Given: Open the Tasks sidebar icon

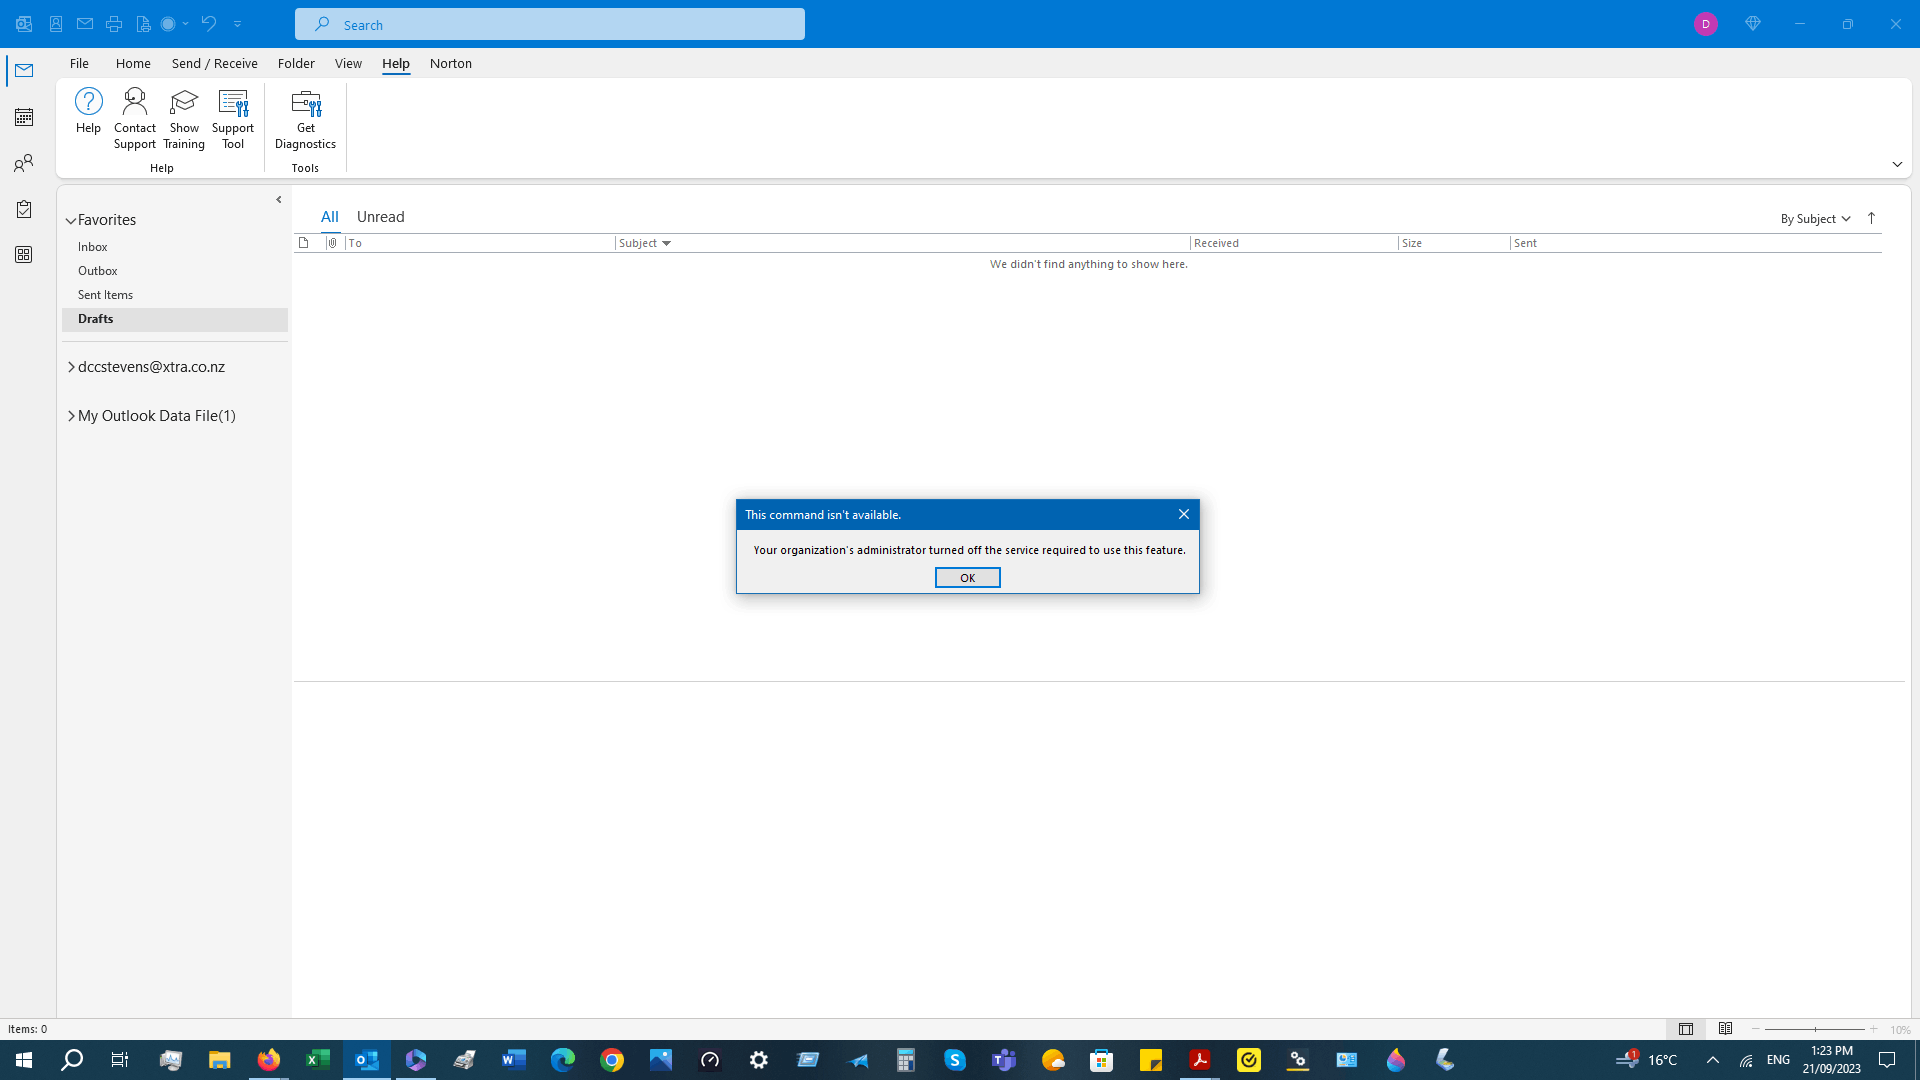Looking at the screenshot, I should point(24,209).
